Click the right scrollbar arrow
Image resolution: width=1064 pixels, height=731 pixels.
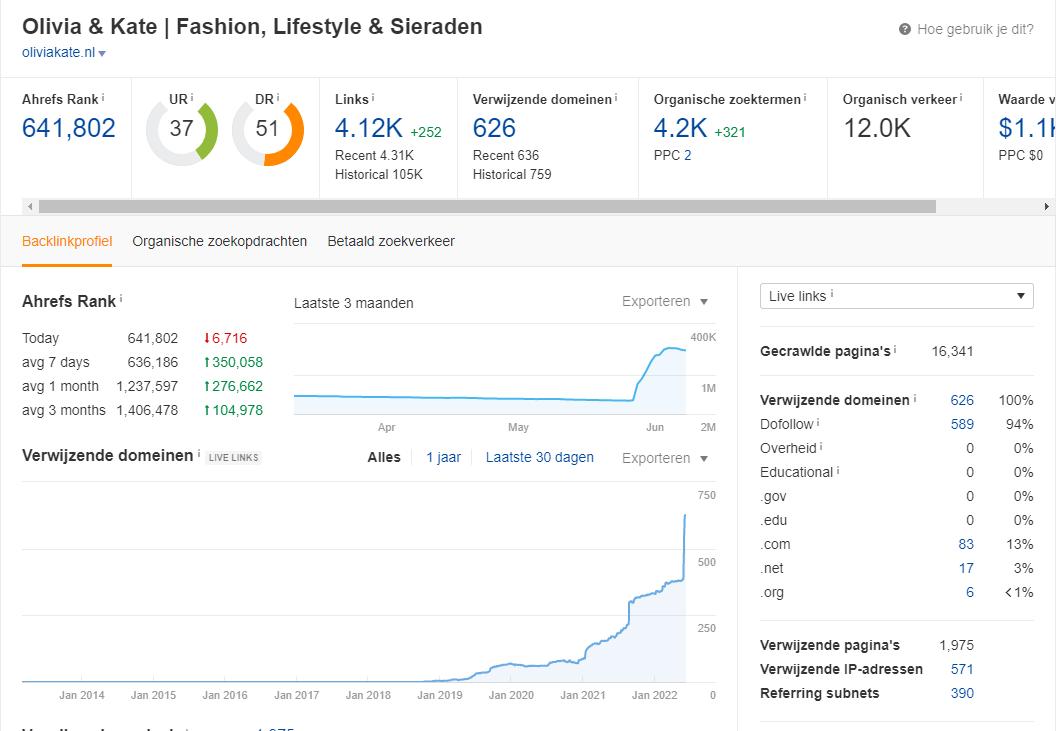(x=1046, y=206)
